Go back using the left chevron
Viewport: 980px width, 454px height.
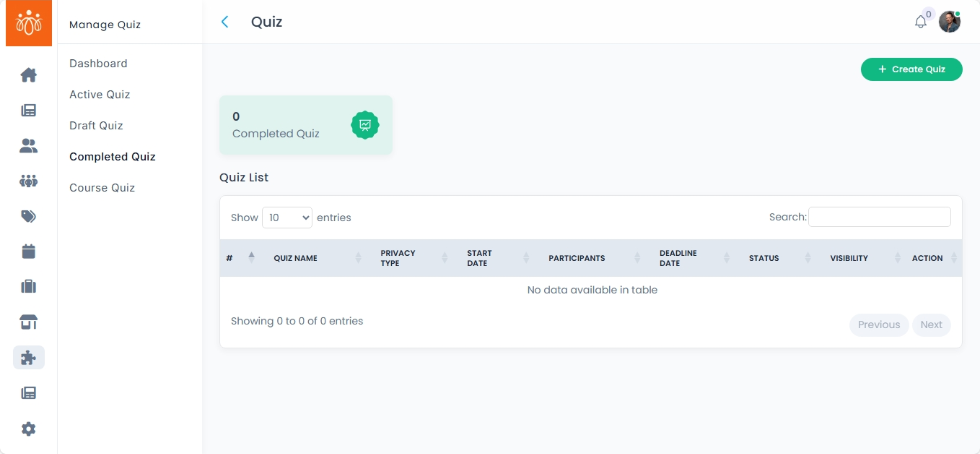click(x=225, y=22)
